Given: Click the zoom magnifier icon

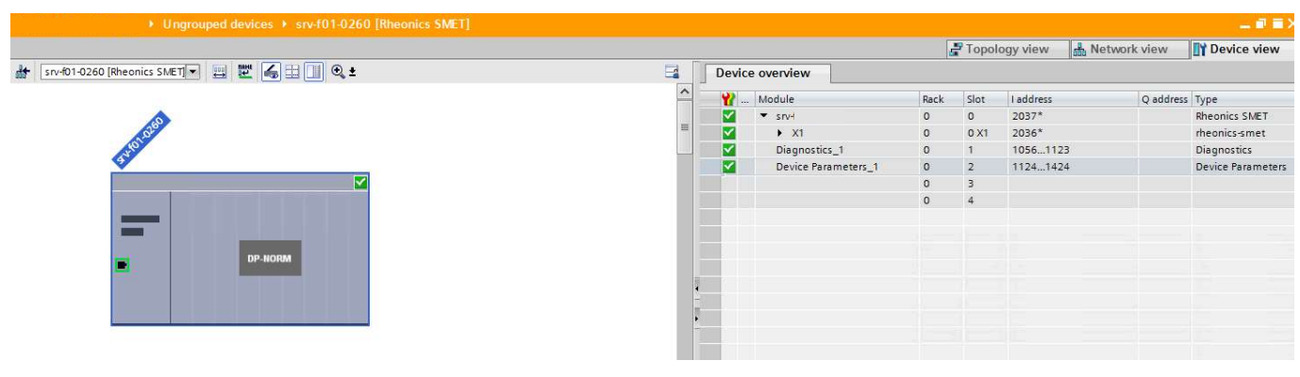Looking at the screenshot, I should (338, 72).
